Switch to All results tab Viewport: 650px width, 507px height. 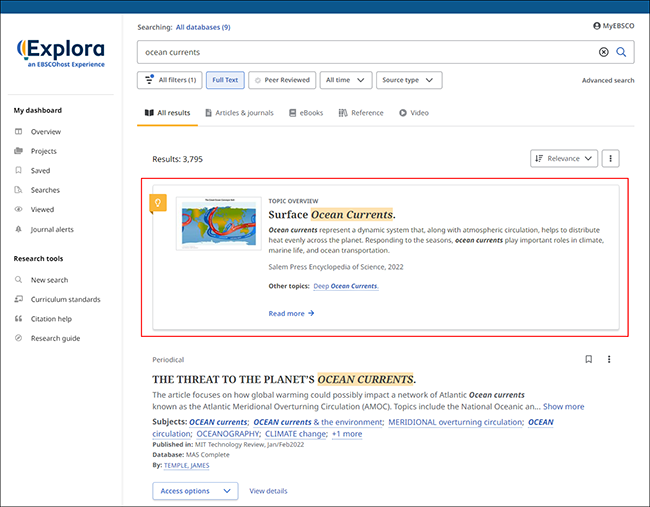[x=167, y=113]
